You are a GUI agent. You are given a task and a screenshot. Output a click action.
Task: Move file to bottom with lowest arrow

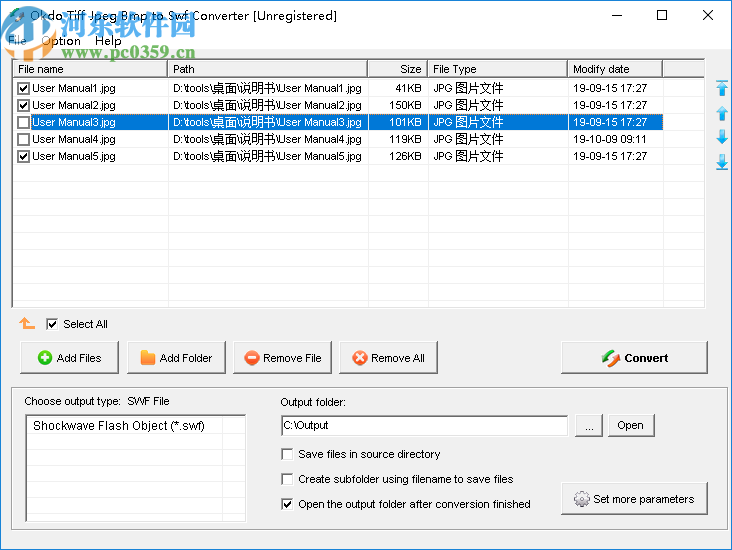pyautogui.click(x=722, y=162)
